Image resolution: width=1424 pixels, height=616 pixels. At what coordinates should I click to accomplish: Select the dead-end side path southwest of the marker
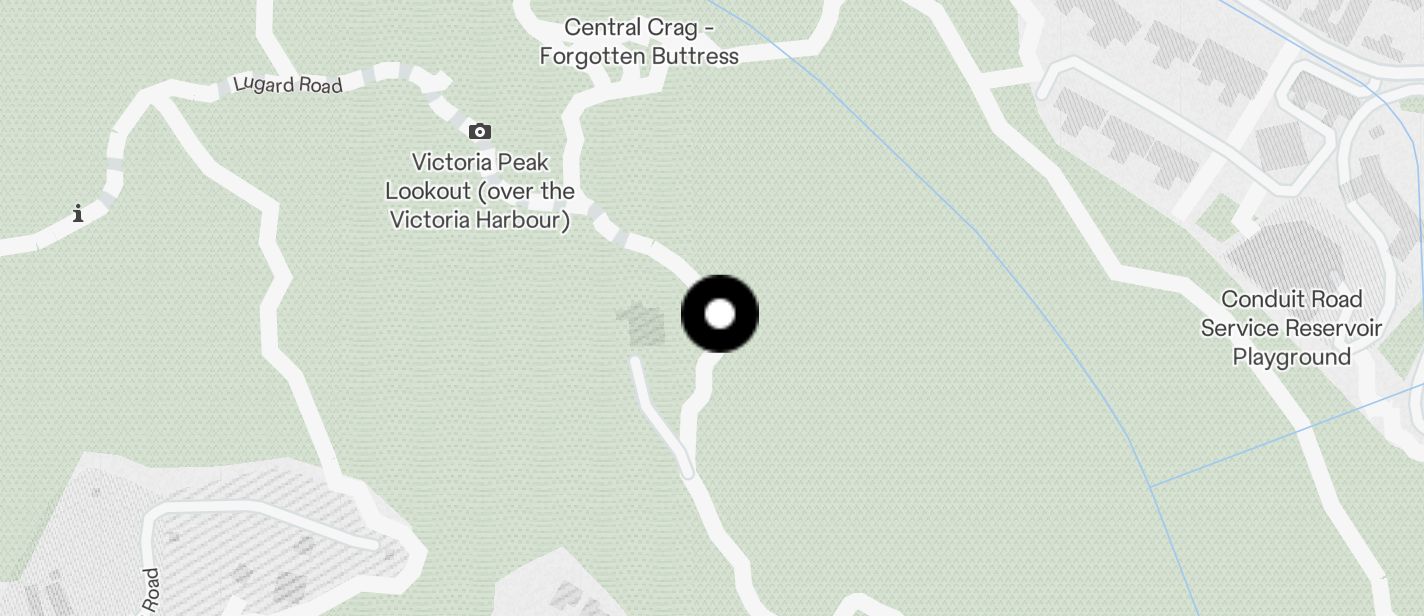[658, 416]
